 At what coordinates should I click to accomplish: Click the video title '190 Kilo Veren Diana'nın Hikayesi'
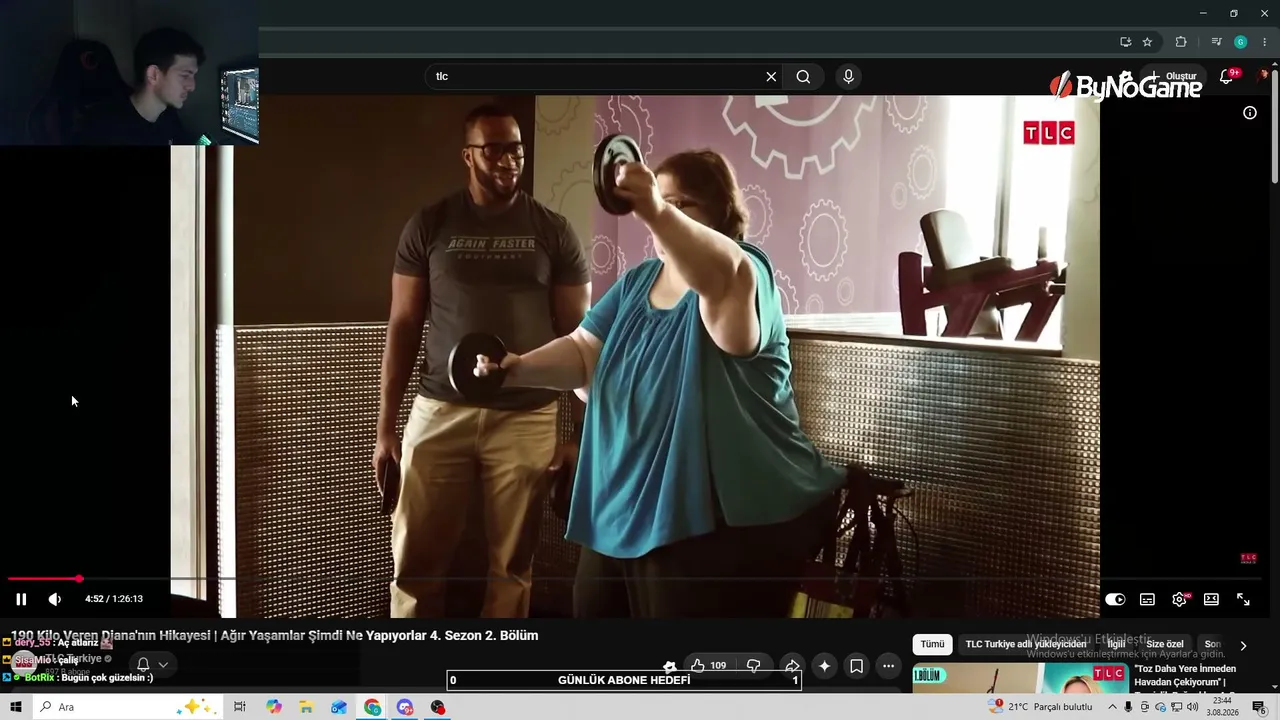[x=275, y=635]
